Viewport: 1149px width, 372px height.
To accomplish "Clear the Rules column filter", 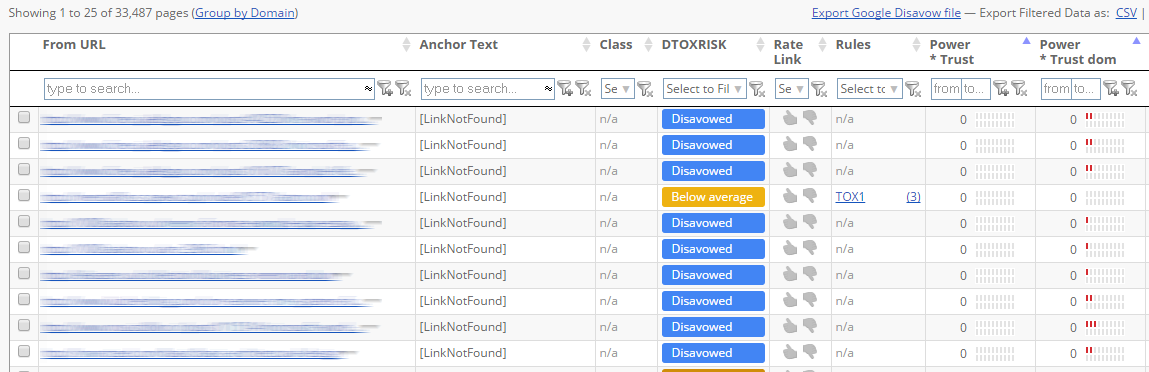I will 912,89.
